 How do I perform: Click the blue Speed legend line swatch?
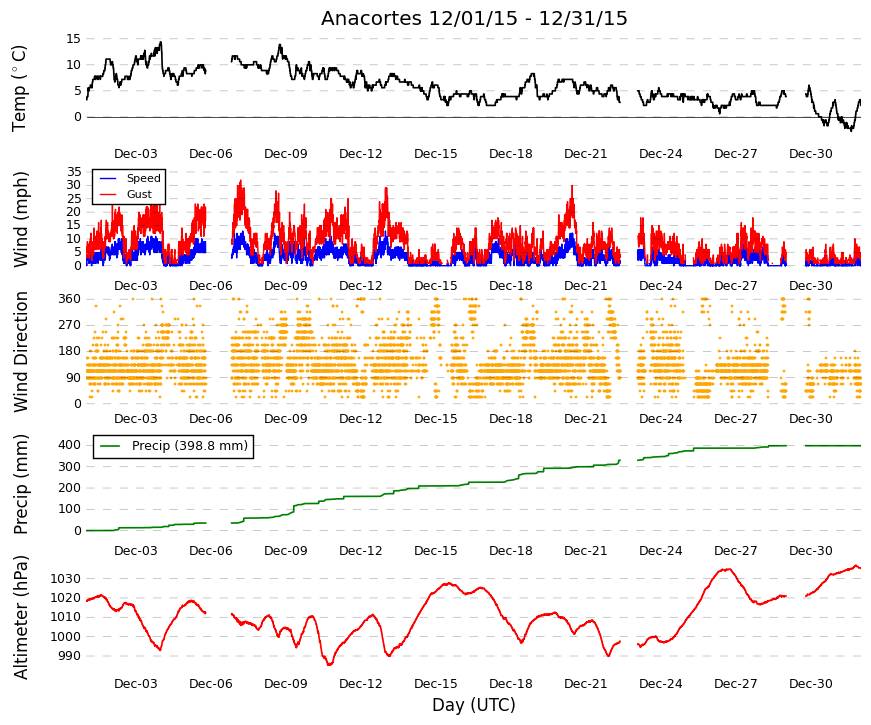pos(107,178)
